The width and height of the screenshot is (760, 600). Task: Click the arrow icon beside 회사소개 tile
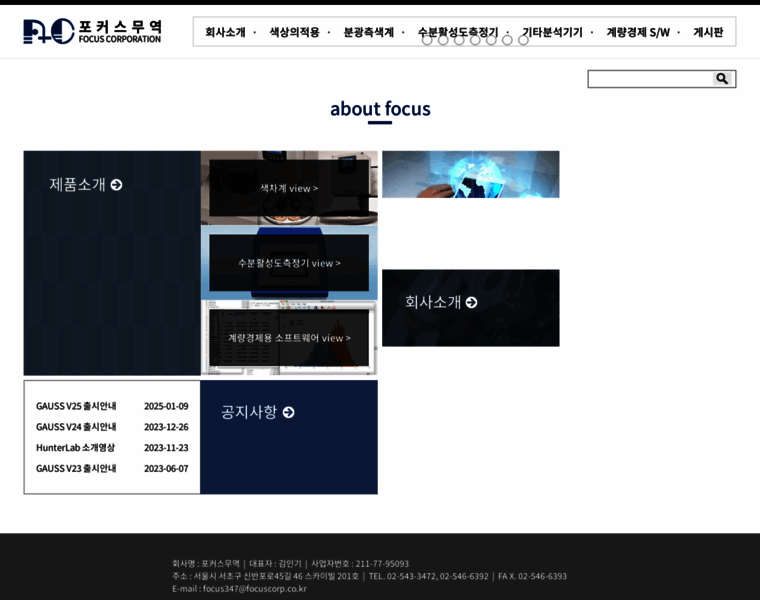(x=471, y=302)
